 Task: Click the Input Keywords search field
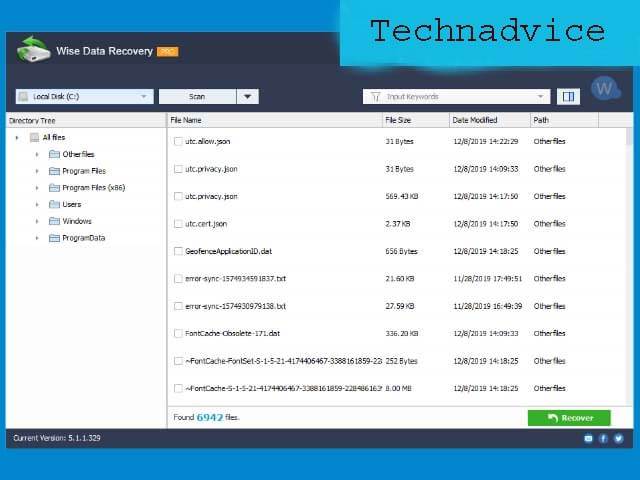click(x=456, y=97)
